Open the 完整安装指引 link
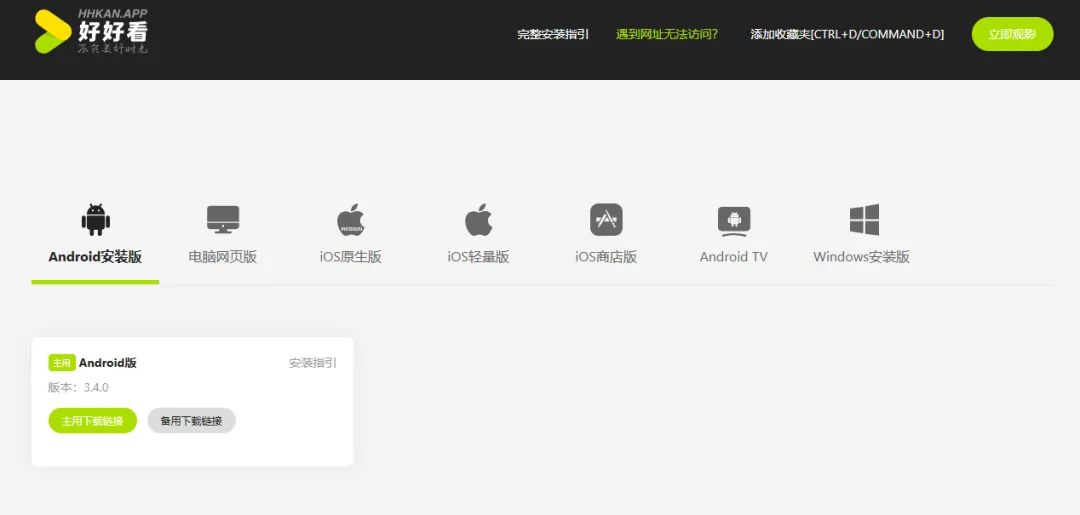 pos(553,34)
